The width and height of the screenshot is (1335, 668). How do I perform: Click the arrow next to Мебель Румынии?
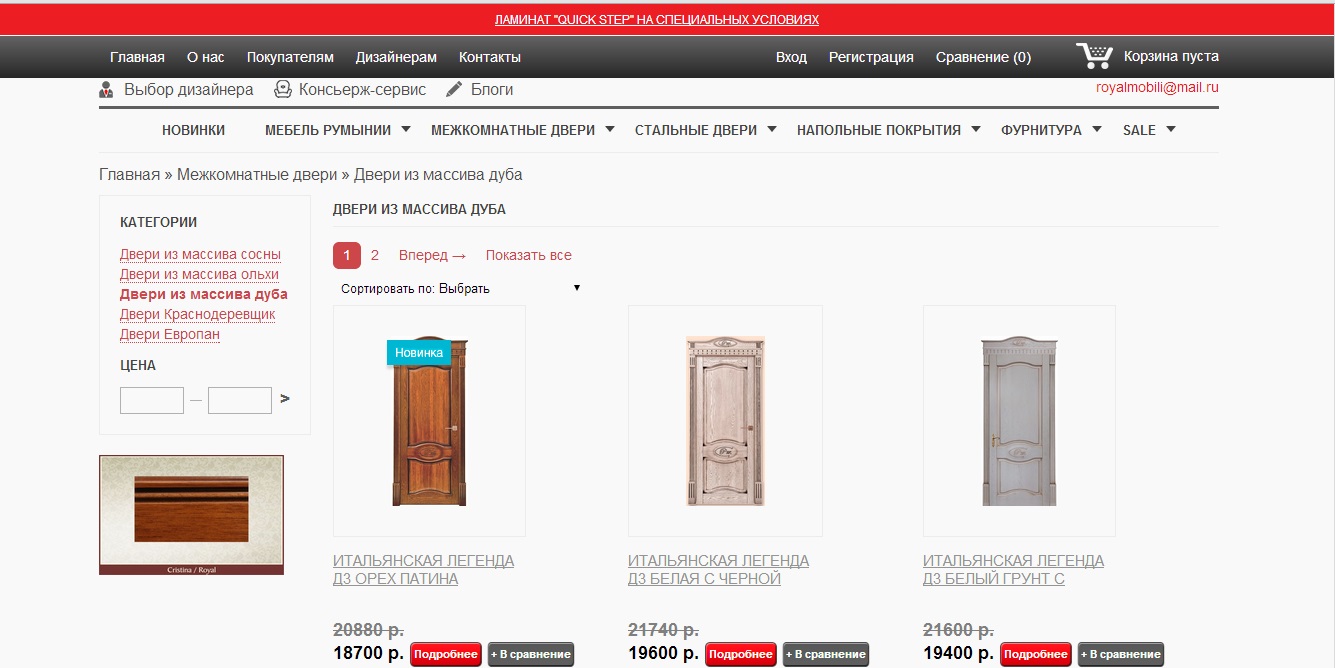pos(406,129)
